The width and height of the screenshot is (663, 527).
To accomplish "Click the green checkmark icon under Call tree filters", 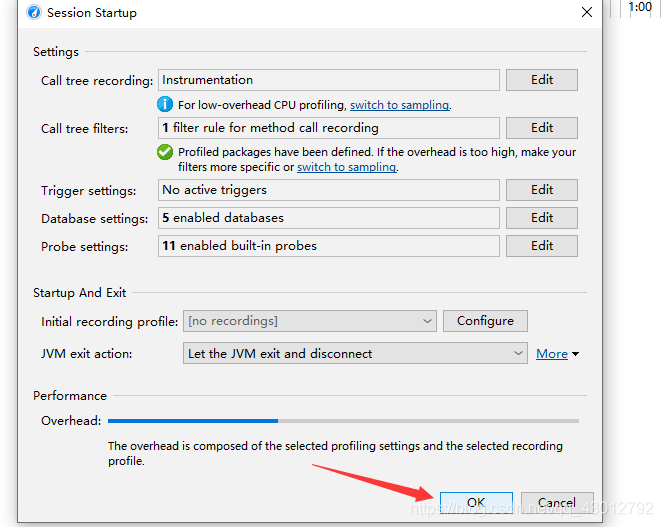I will pyautogui.click(x=166, y=152).
